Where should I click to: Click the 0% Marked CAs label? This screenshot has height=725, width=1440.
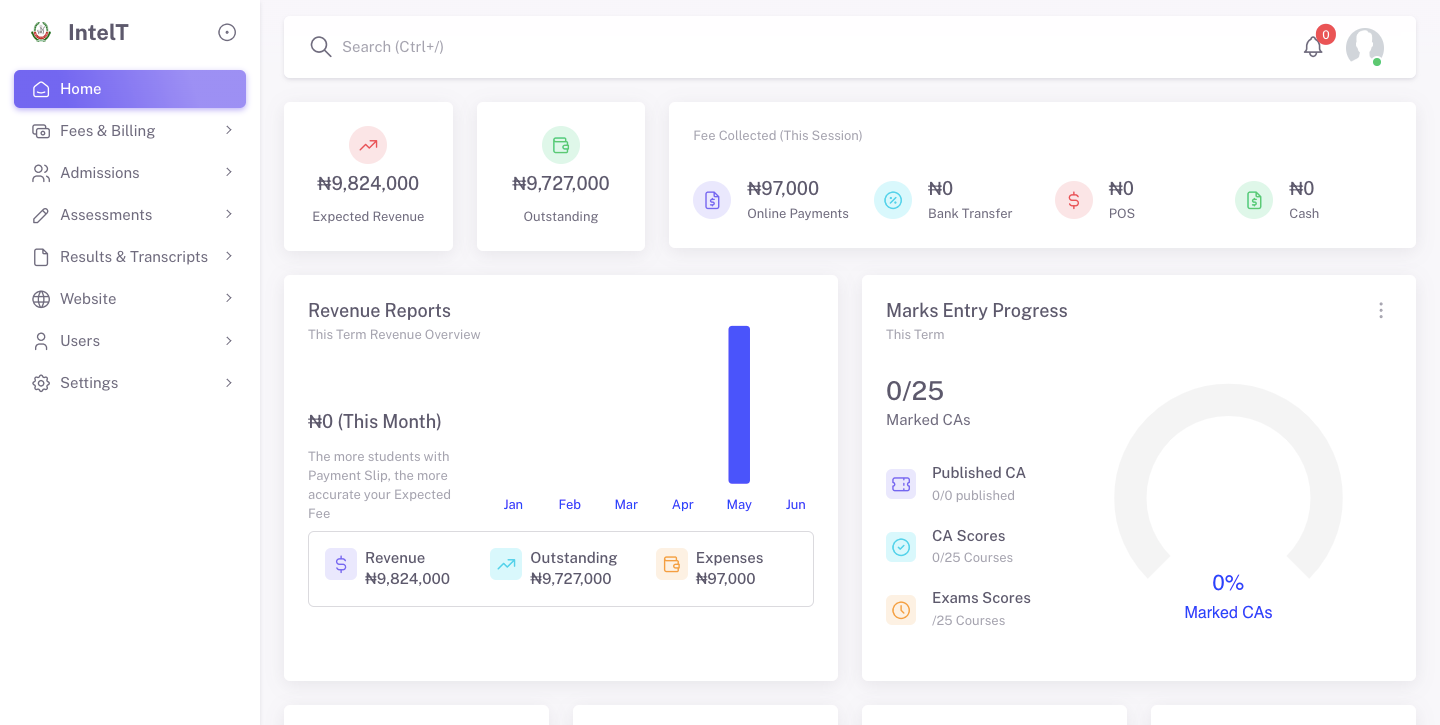coord(1228,583)
